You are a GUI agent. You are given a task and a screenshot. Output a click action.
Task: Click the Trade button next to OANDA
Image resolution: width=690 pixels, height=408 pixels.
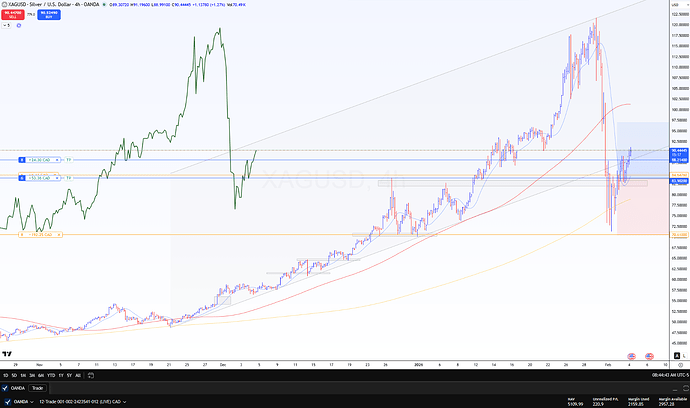tap(37, 388)
